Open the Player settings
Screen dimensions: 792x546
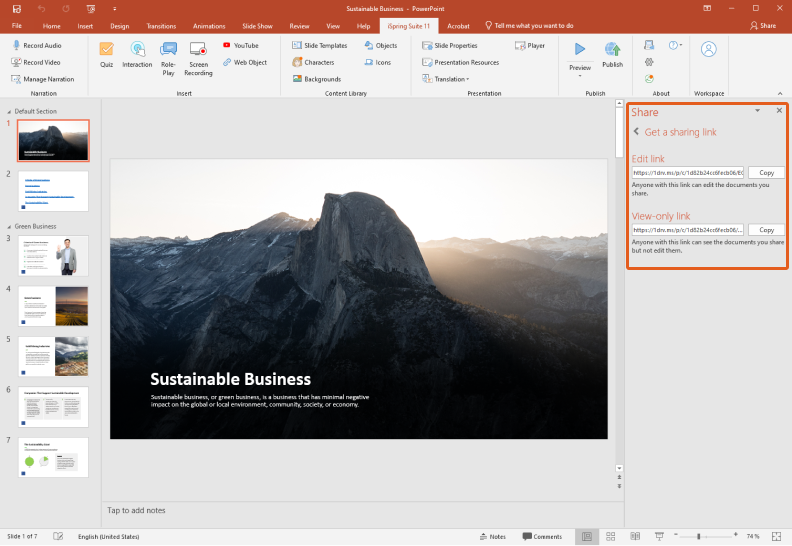pyautogui.click(x=530, y=45)
